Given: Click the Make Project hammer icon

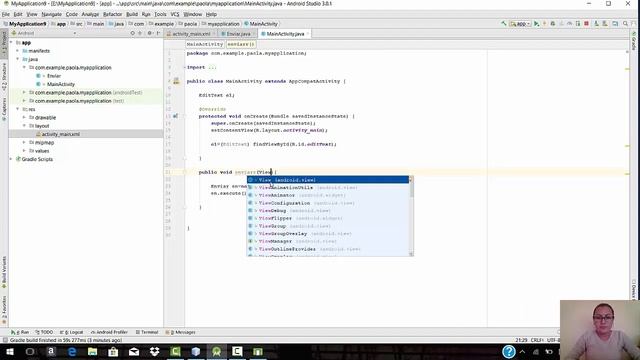Looking at the screenshot, I should pos(504,24).
